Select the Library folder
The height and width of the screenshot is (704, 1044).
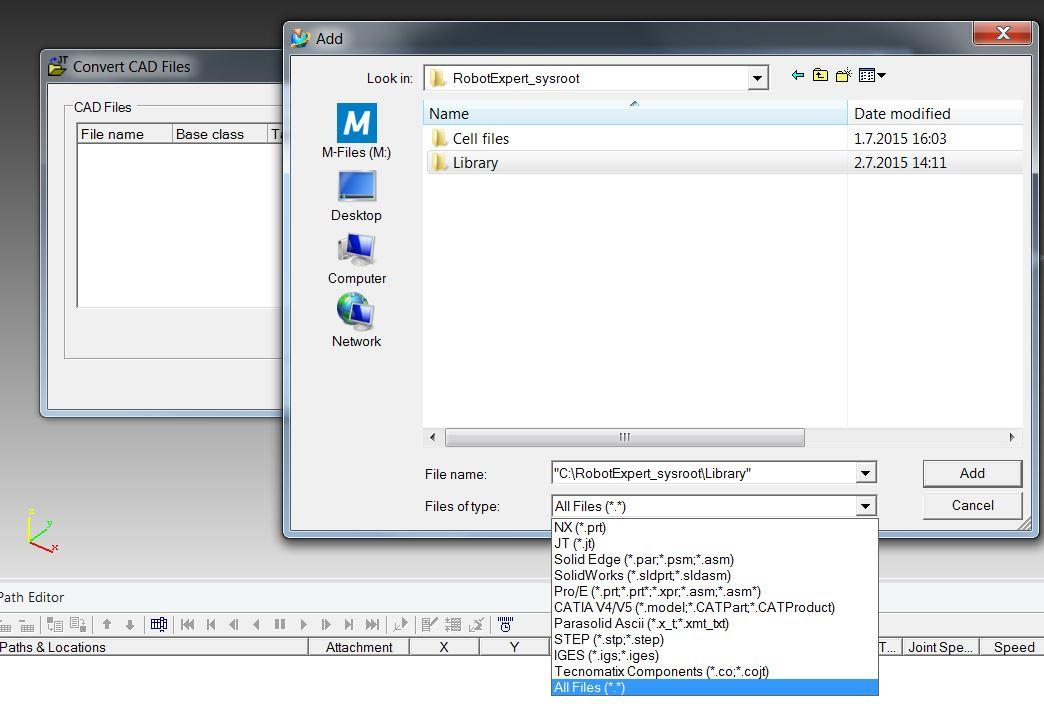(x=723, y=163)
